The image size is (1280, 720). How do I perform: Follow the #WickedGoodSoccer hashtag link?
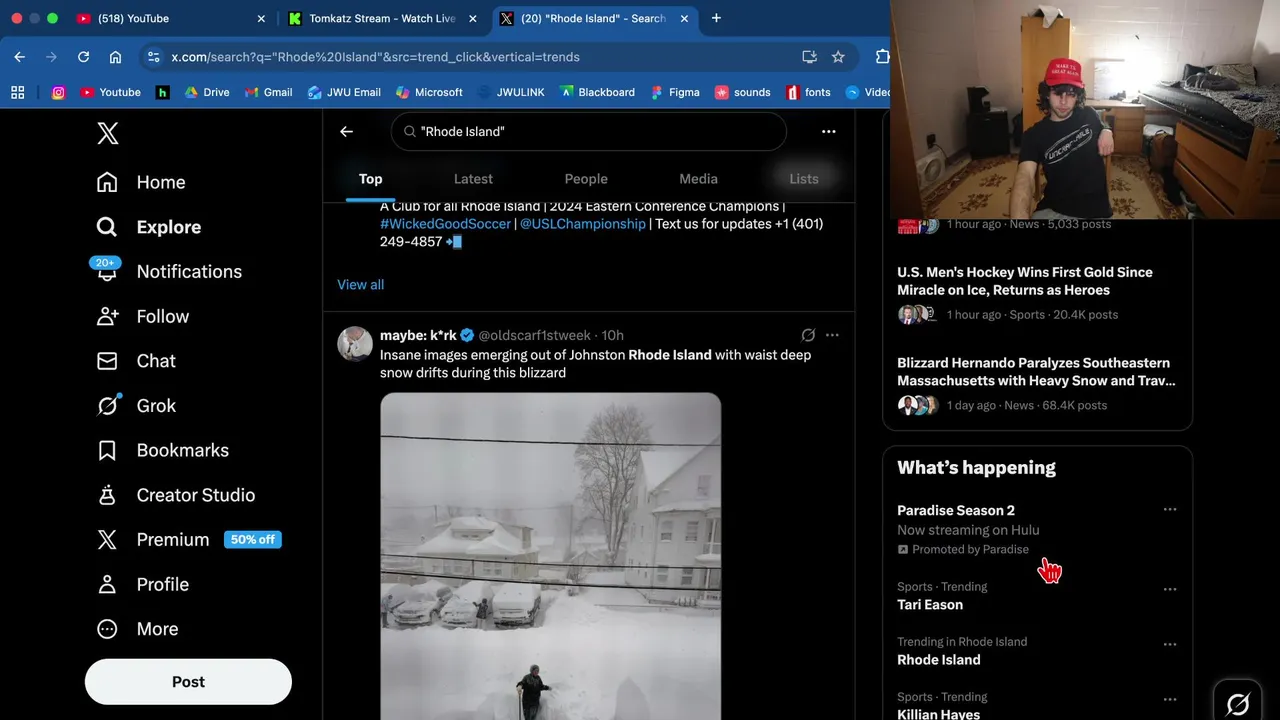point(445,224)
